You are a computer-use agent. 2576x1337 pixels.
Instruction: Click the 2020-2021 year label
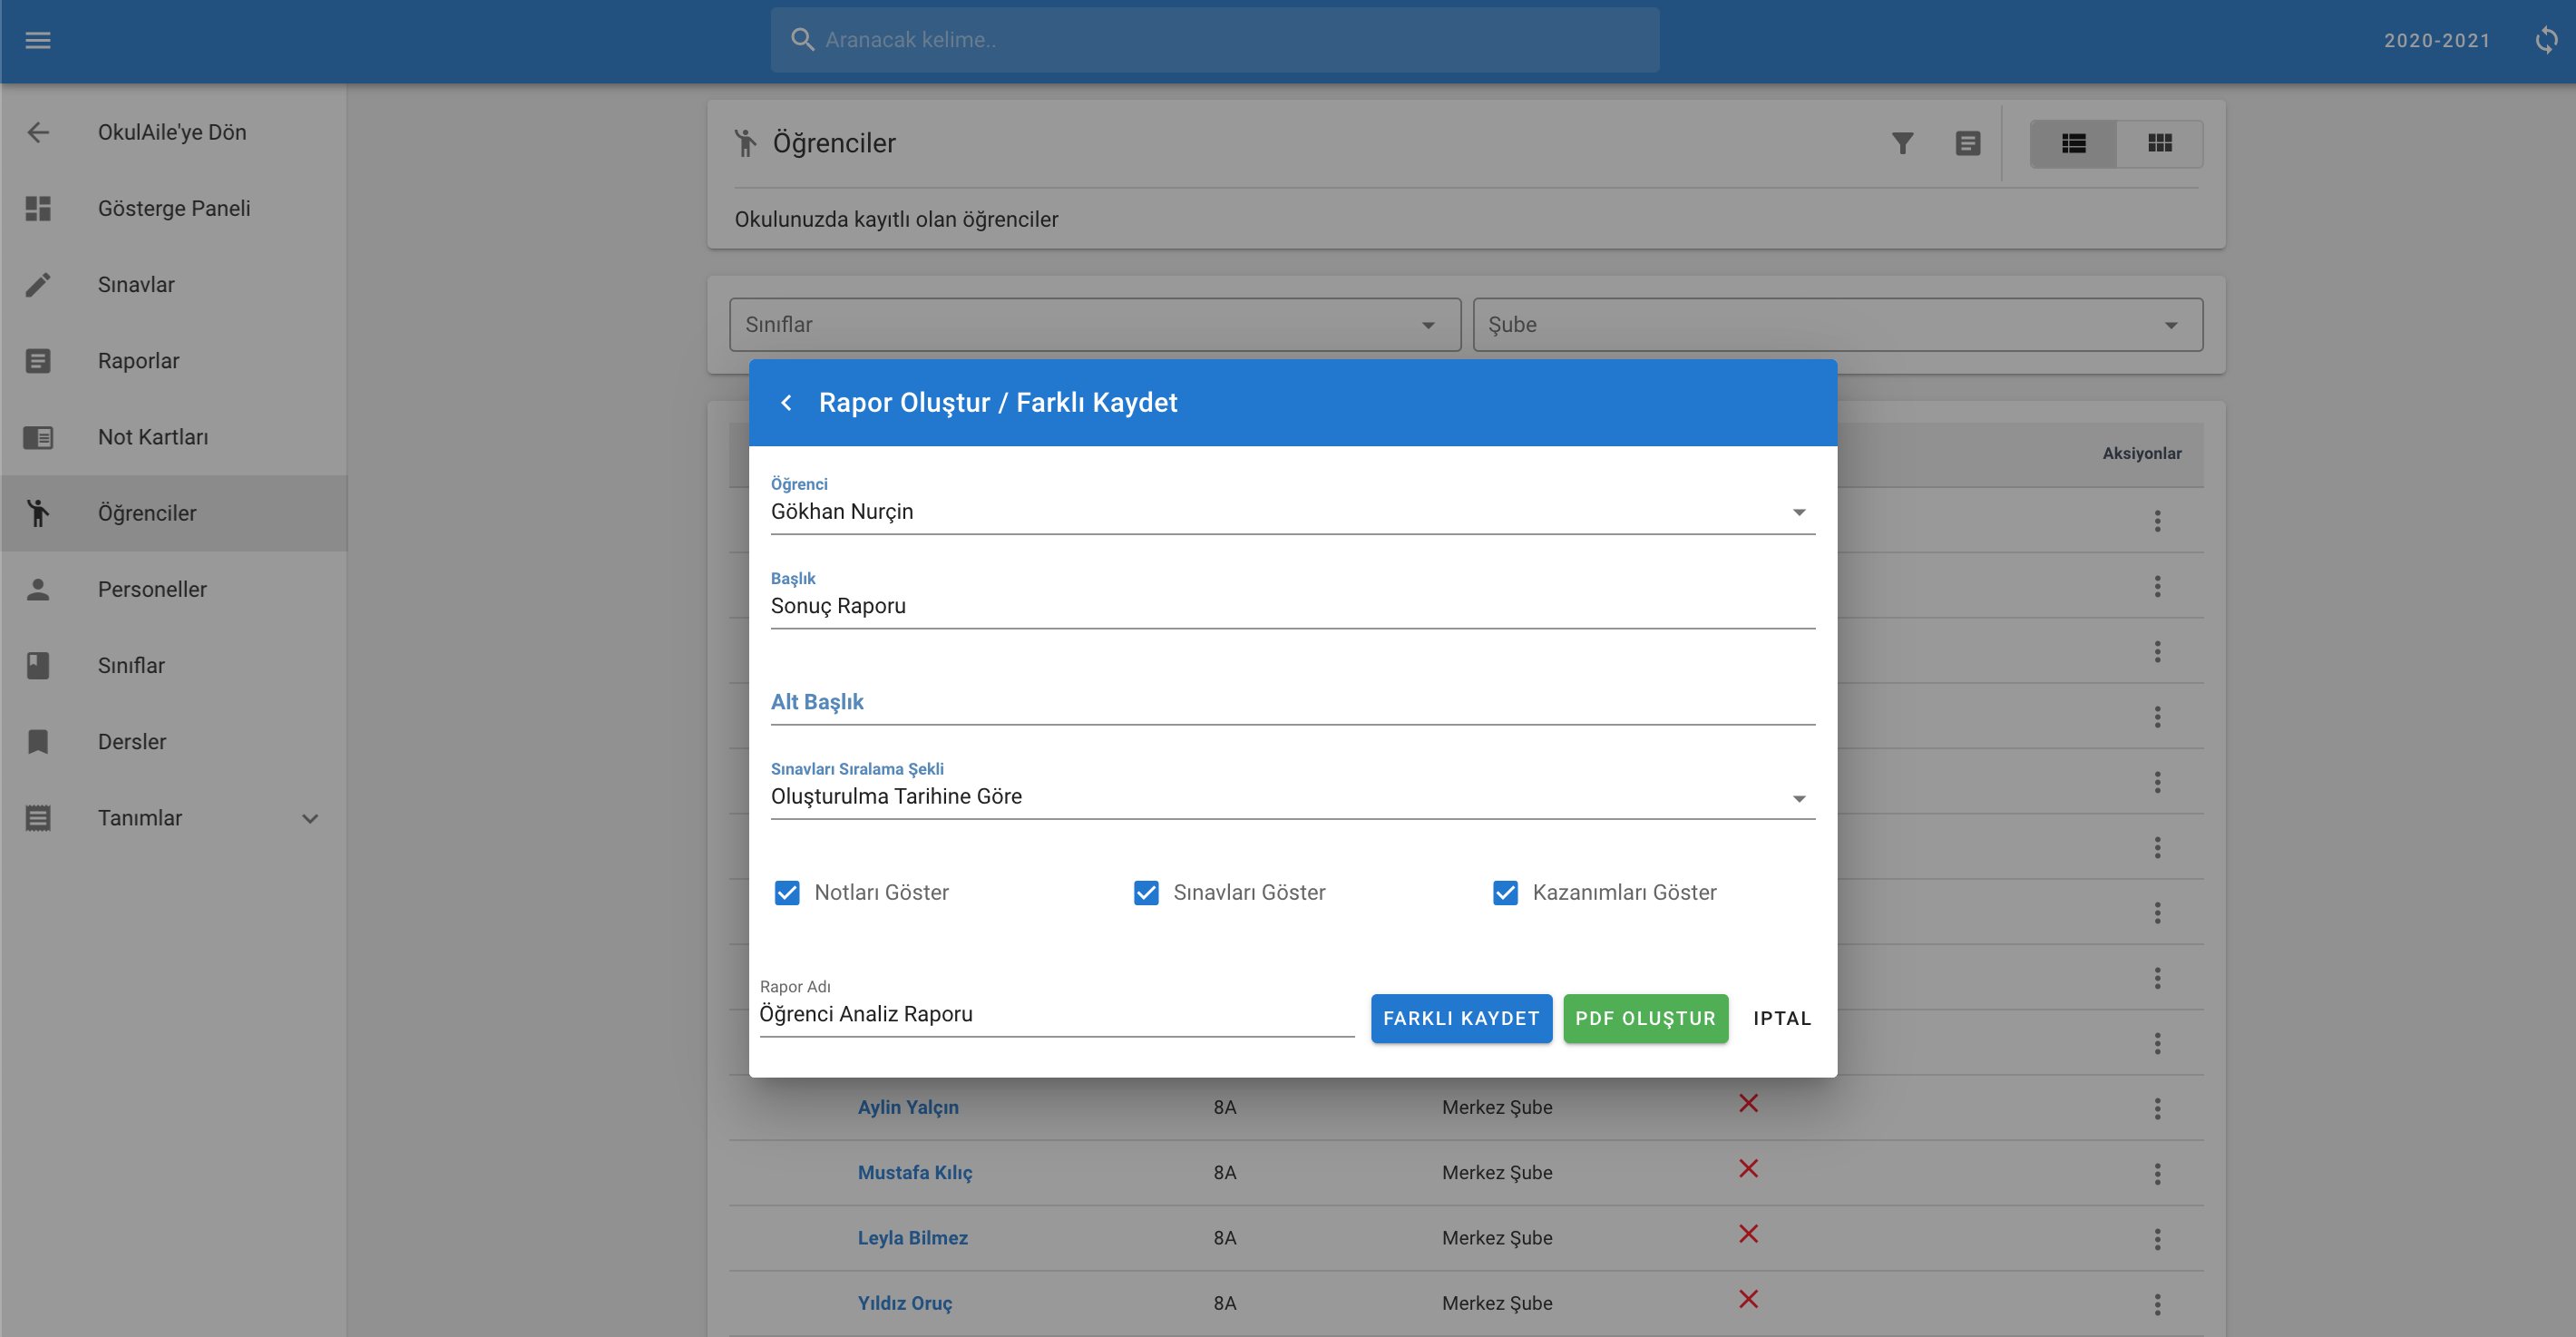coord(2436,40)
